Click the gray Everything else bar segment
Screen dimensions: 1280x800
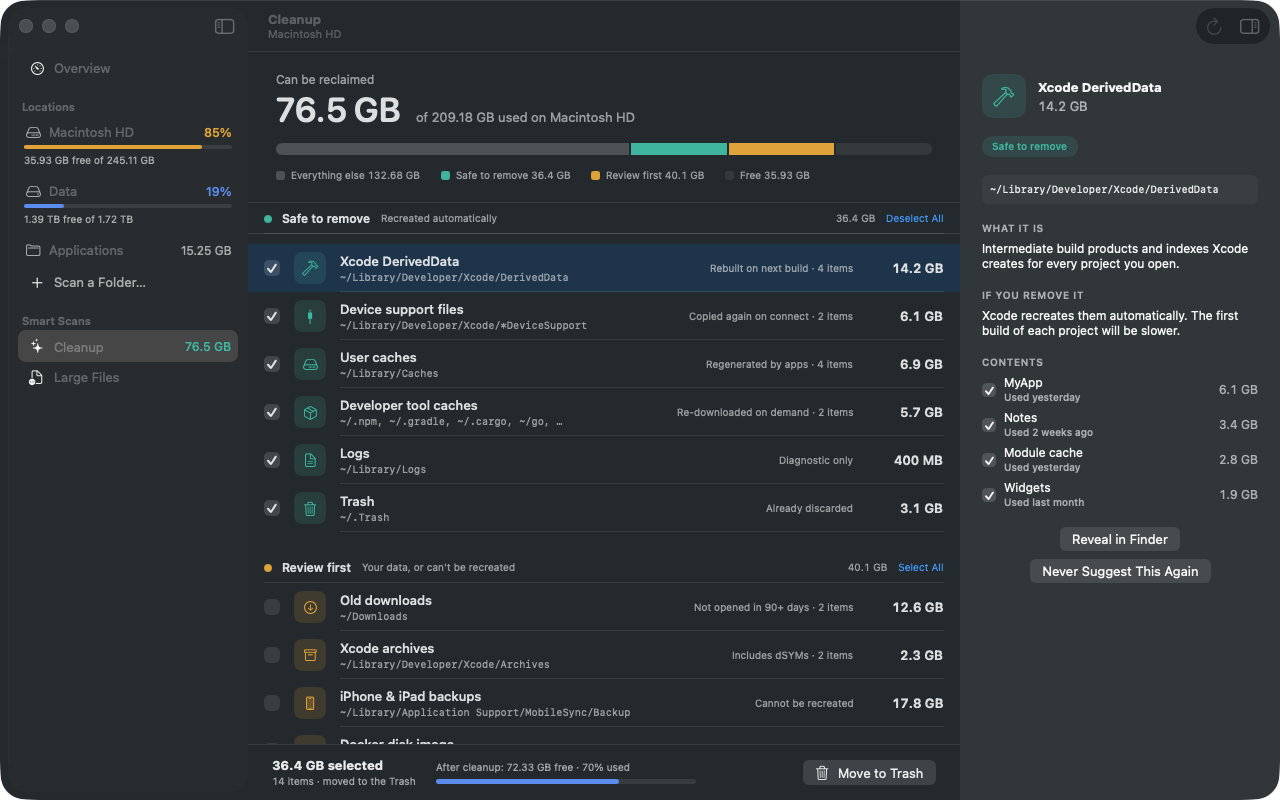(453, 149)
